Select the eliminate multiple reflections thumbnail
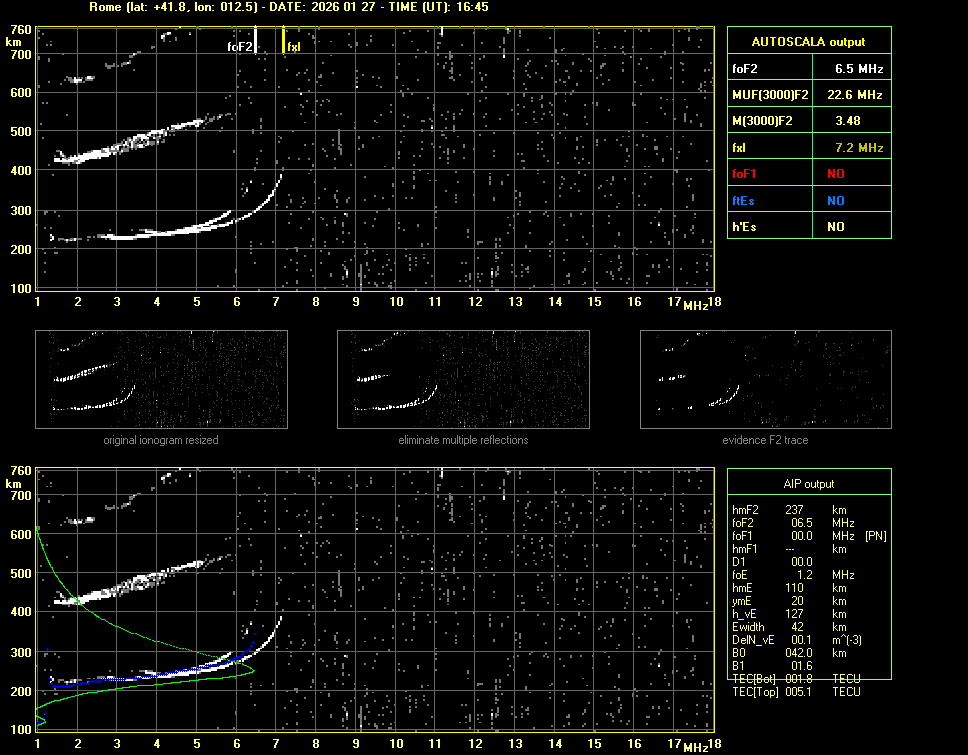The image size is (968, 755). (463, 379)
